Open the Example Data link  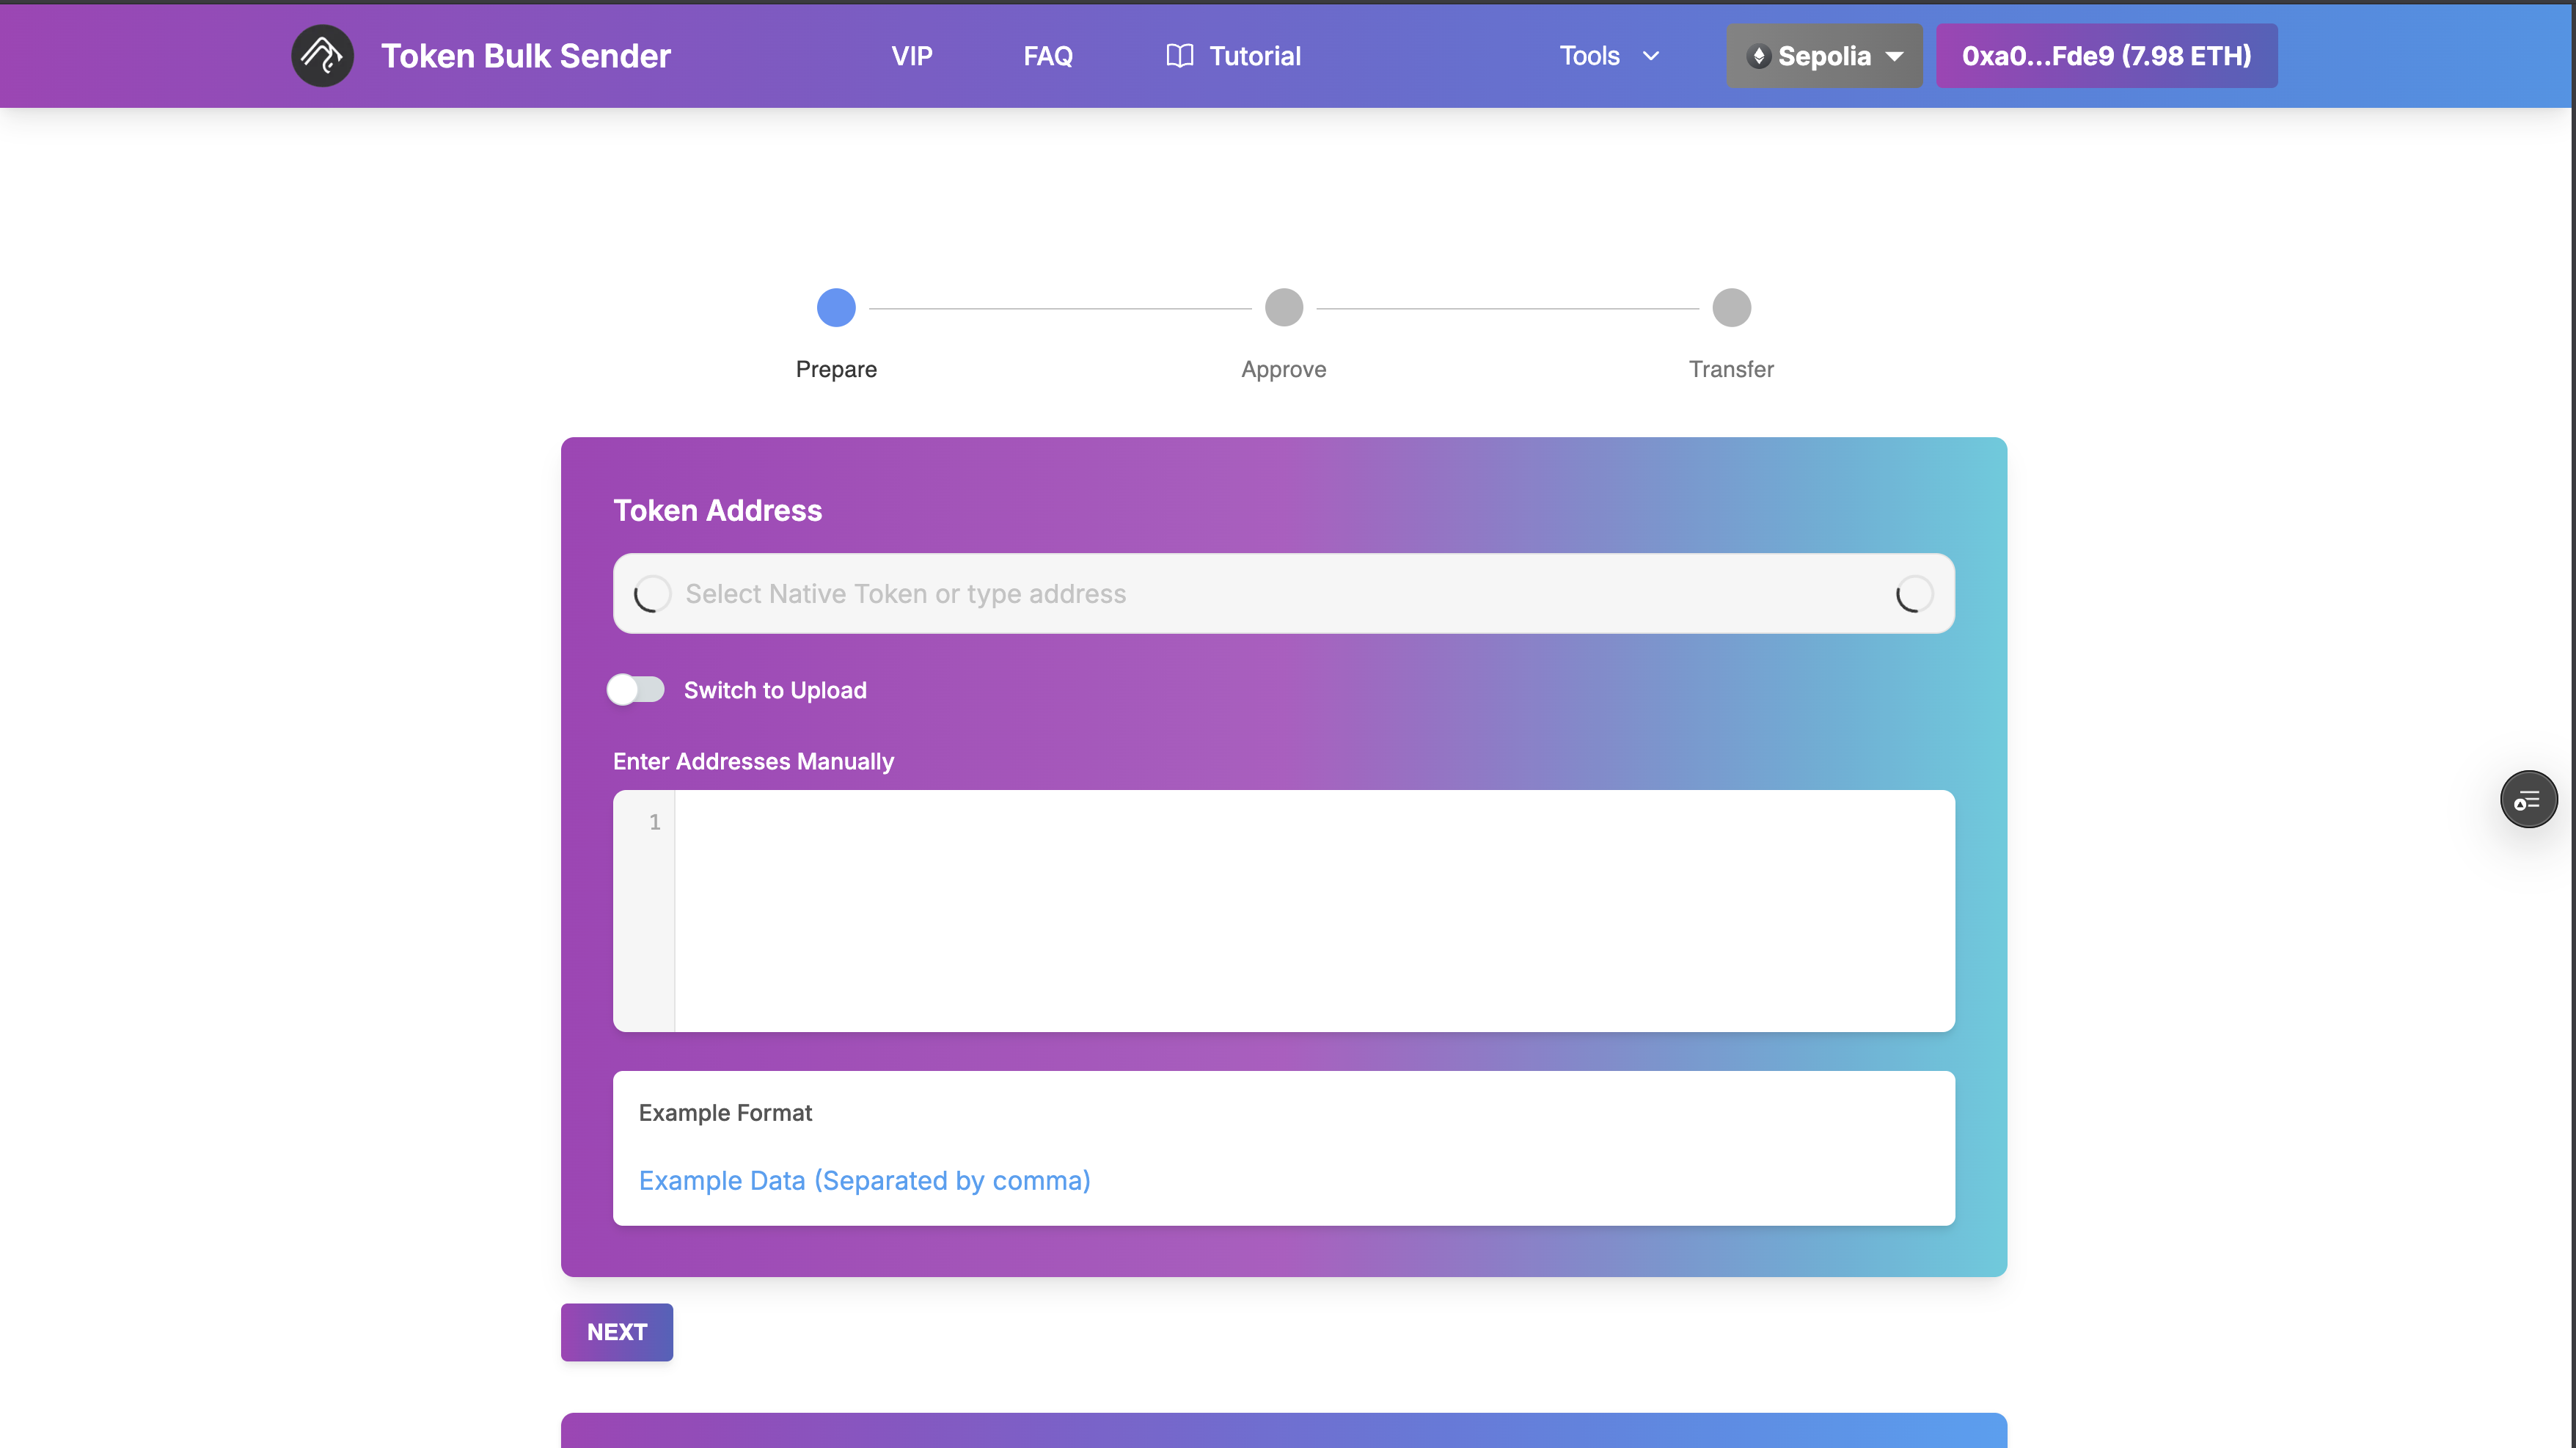pos(864,1180)
